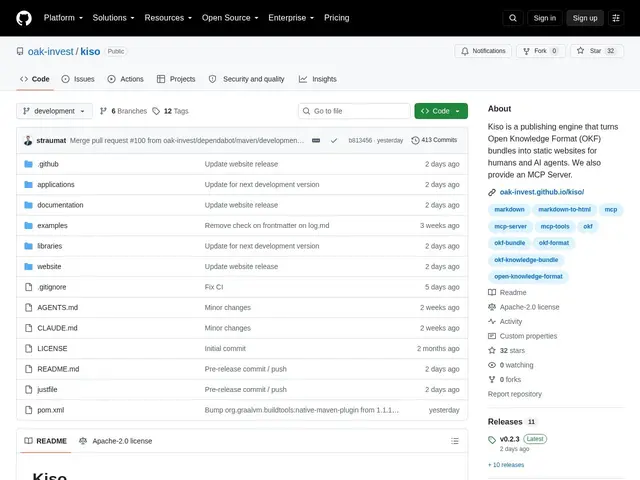This screenshot has width=640, height=480.
Task: Open the green Code dropdown
Action: (441, 111)
